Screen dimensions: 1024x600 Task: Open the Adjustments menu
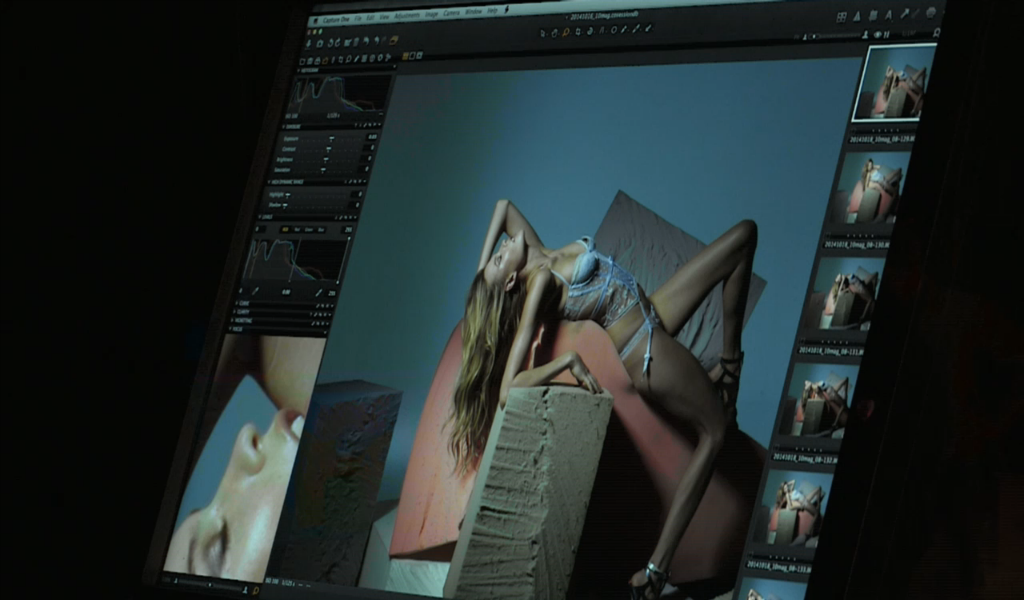click(x=407, y=16)
